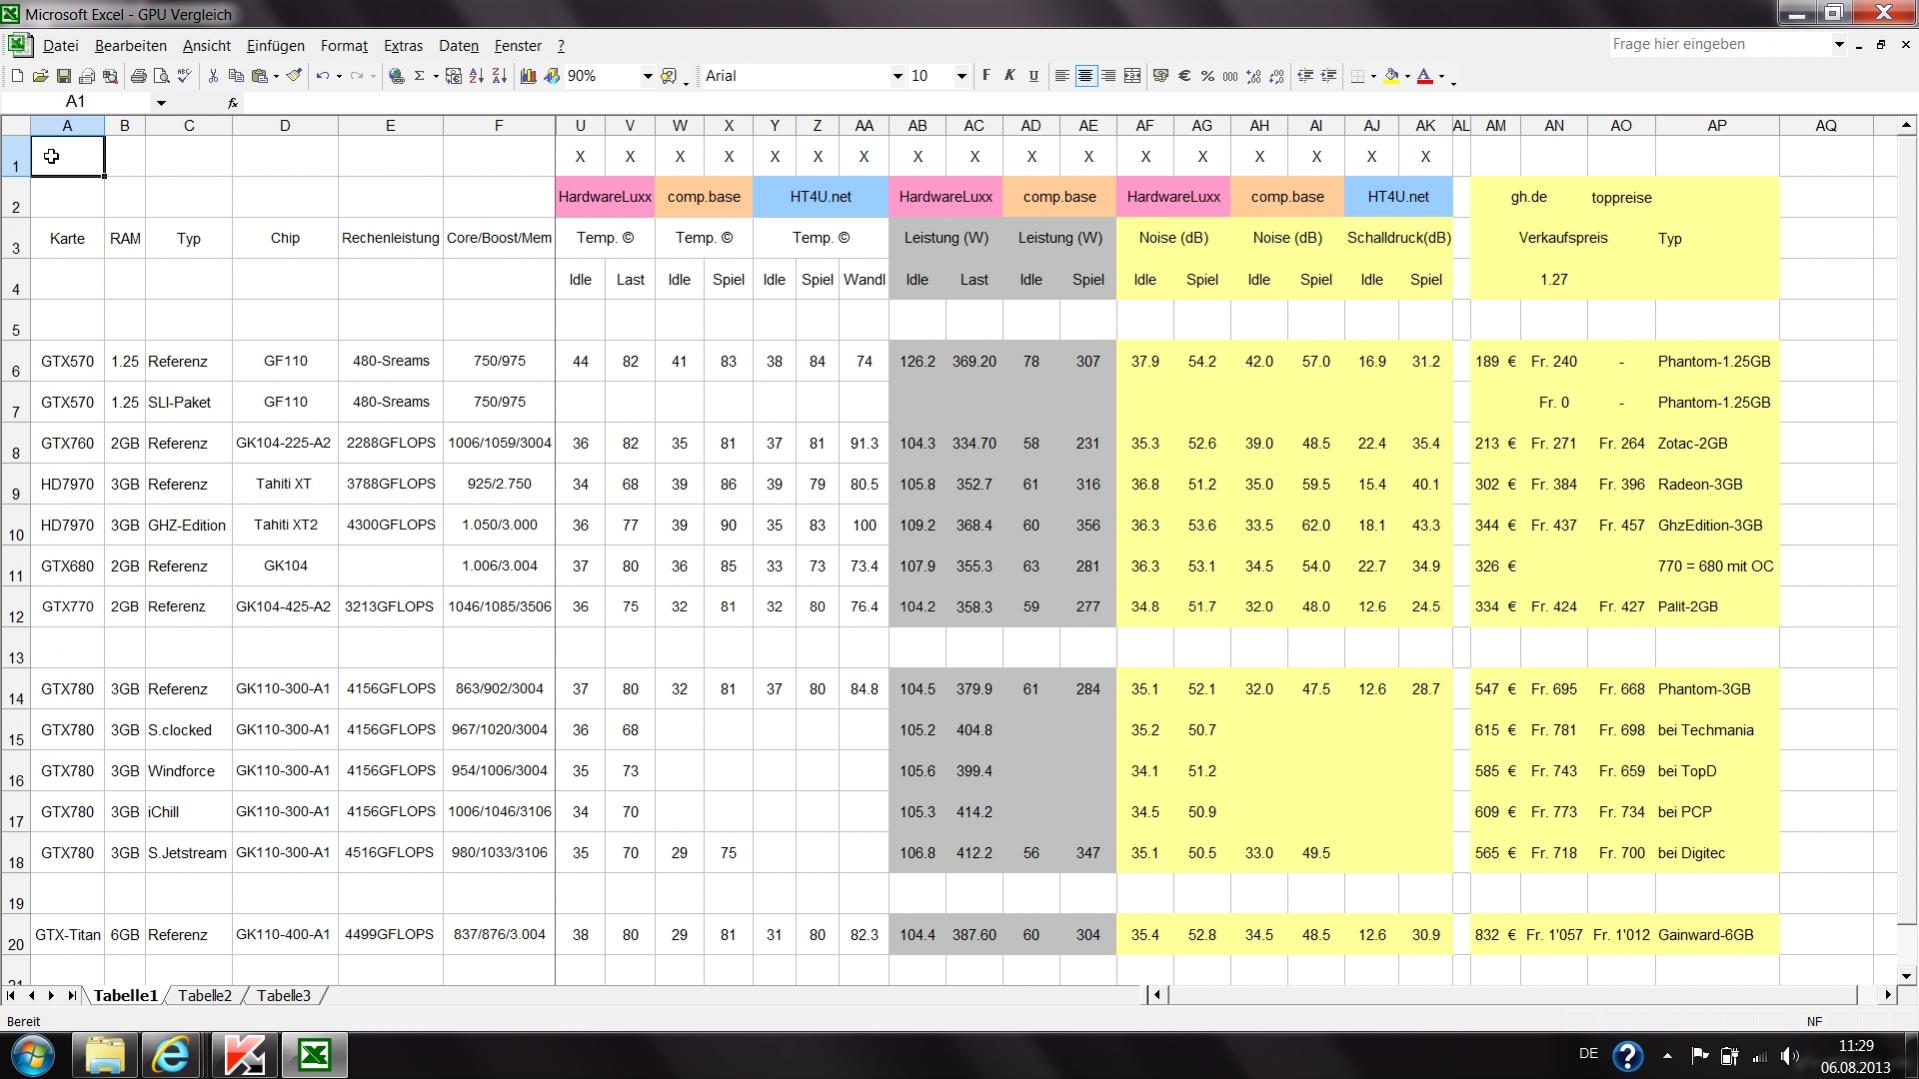
Task: Copy the selection
Action: tap(236, 76)
